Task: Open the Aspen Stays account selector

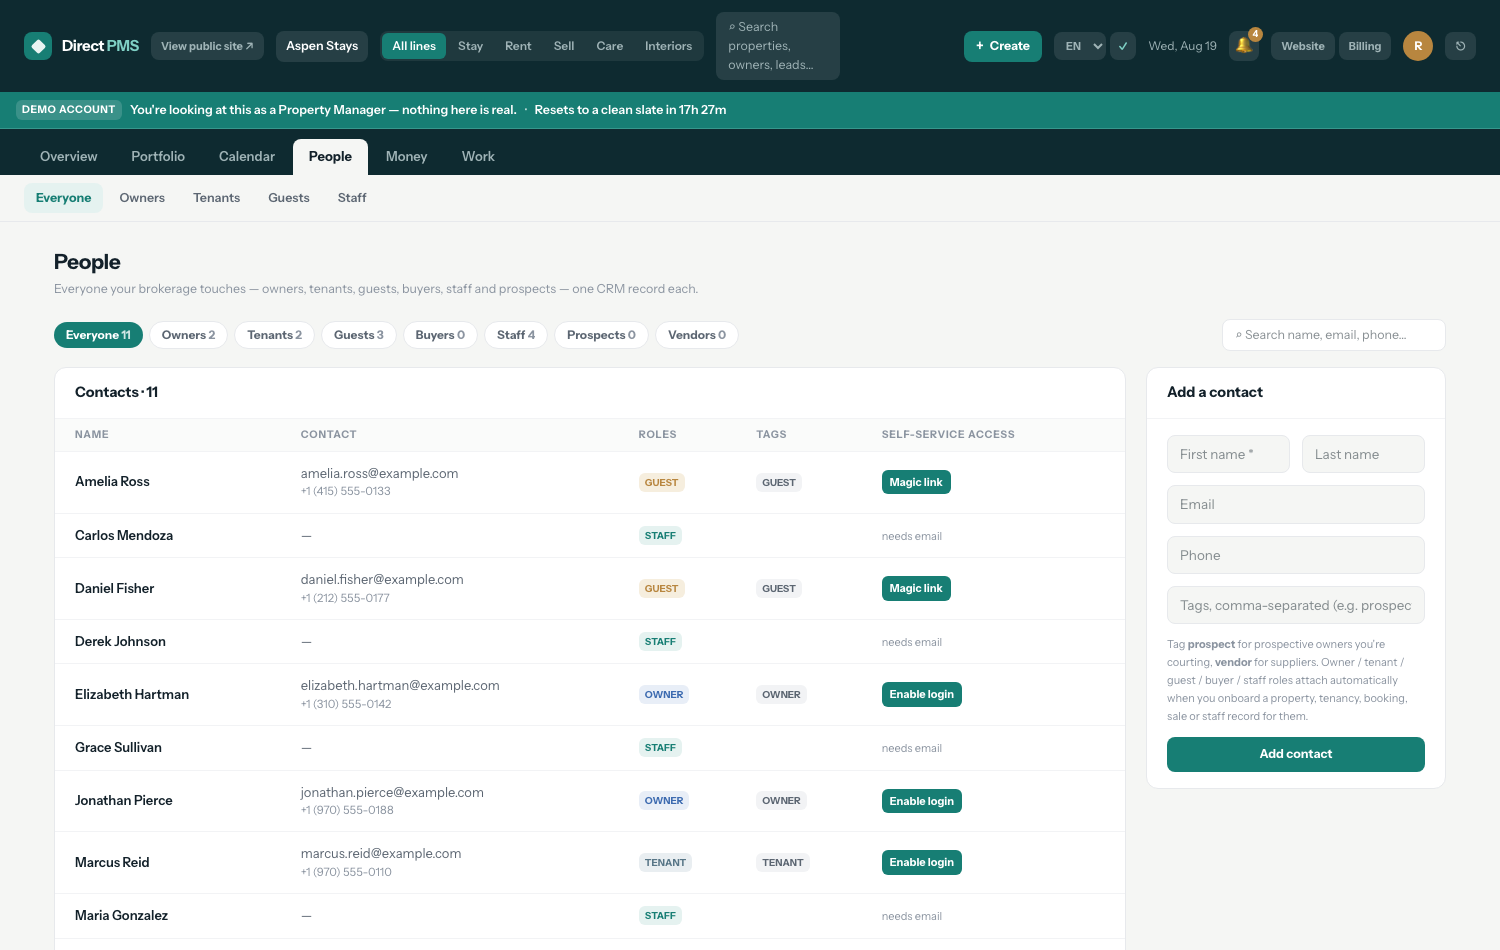Action: coord(322,46)
